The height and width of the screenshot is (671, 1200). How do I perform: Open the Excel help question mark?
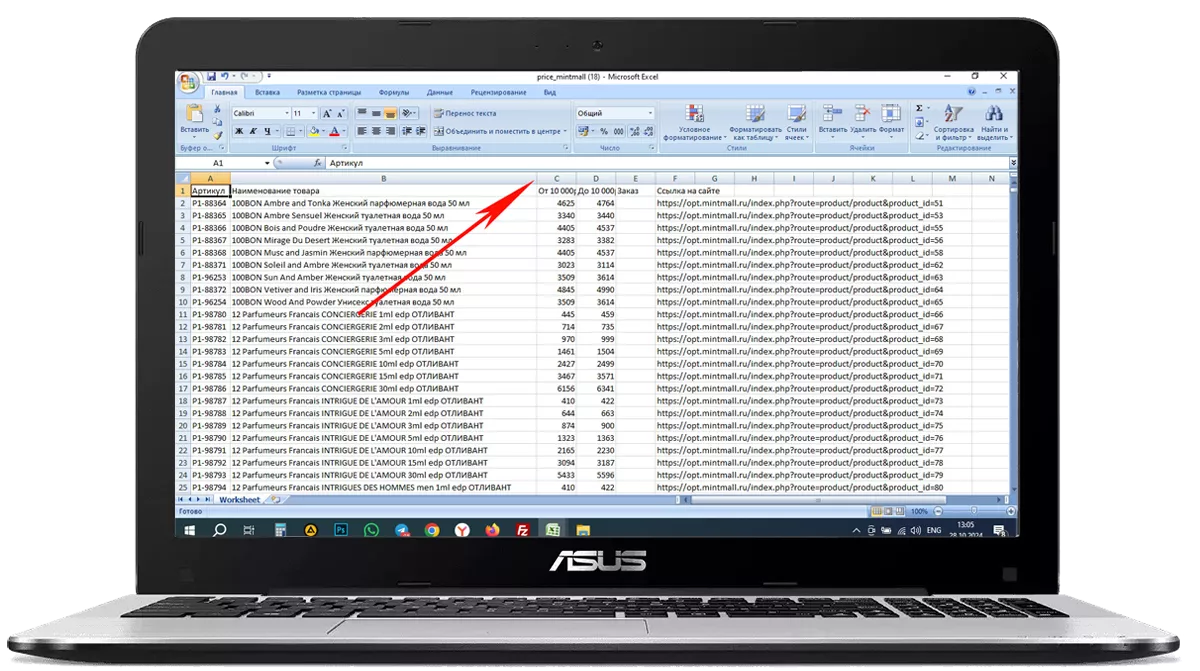[971, 91]
